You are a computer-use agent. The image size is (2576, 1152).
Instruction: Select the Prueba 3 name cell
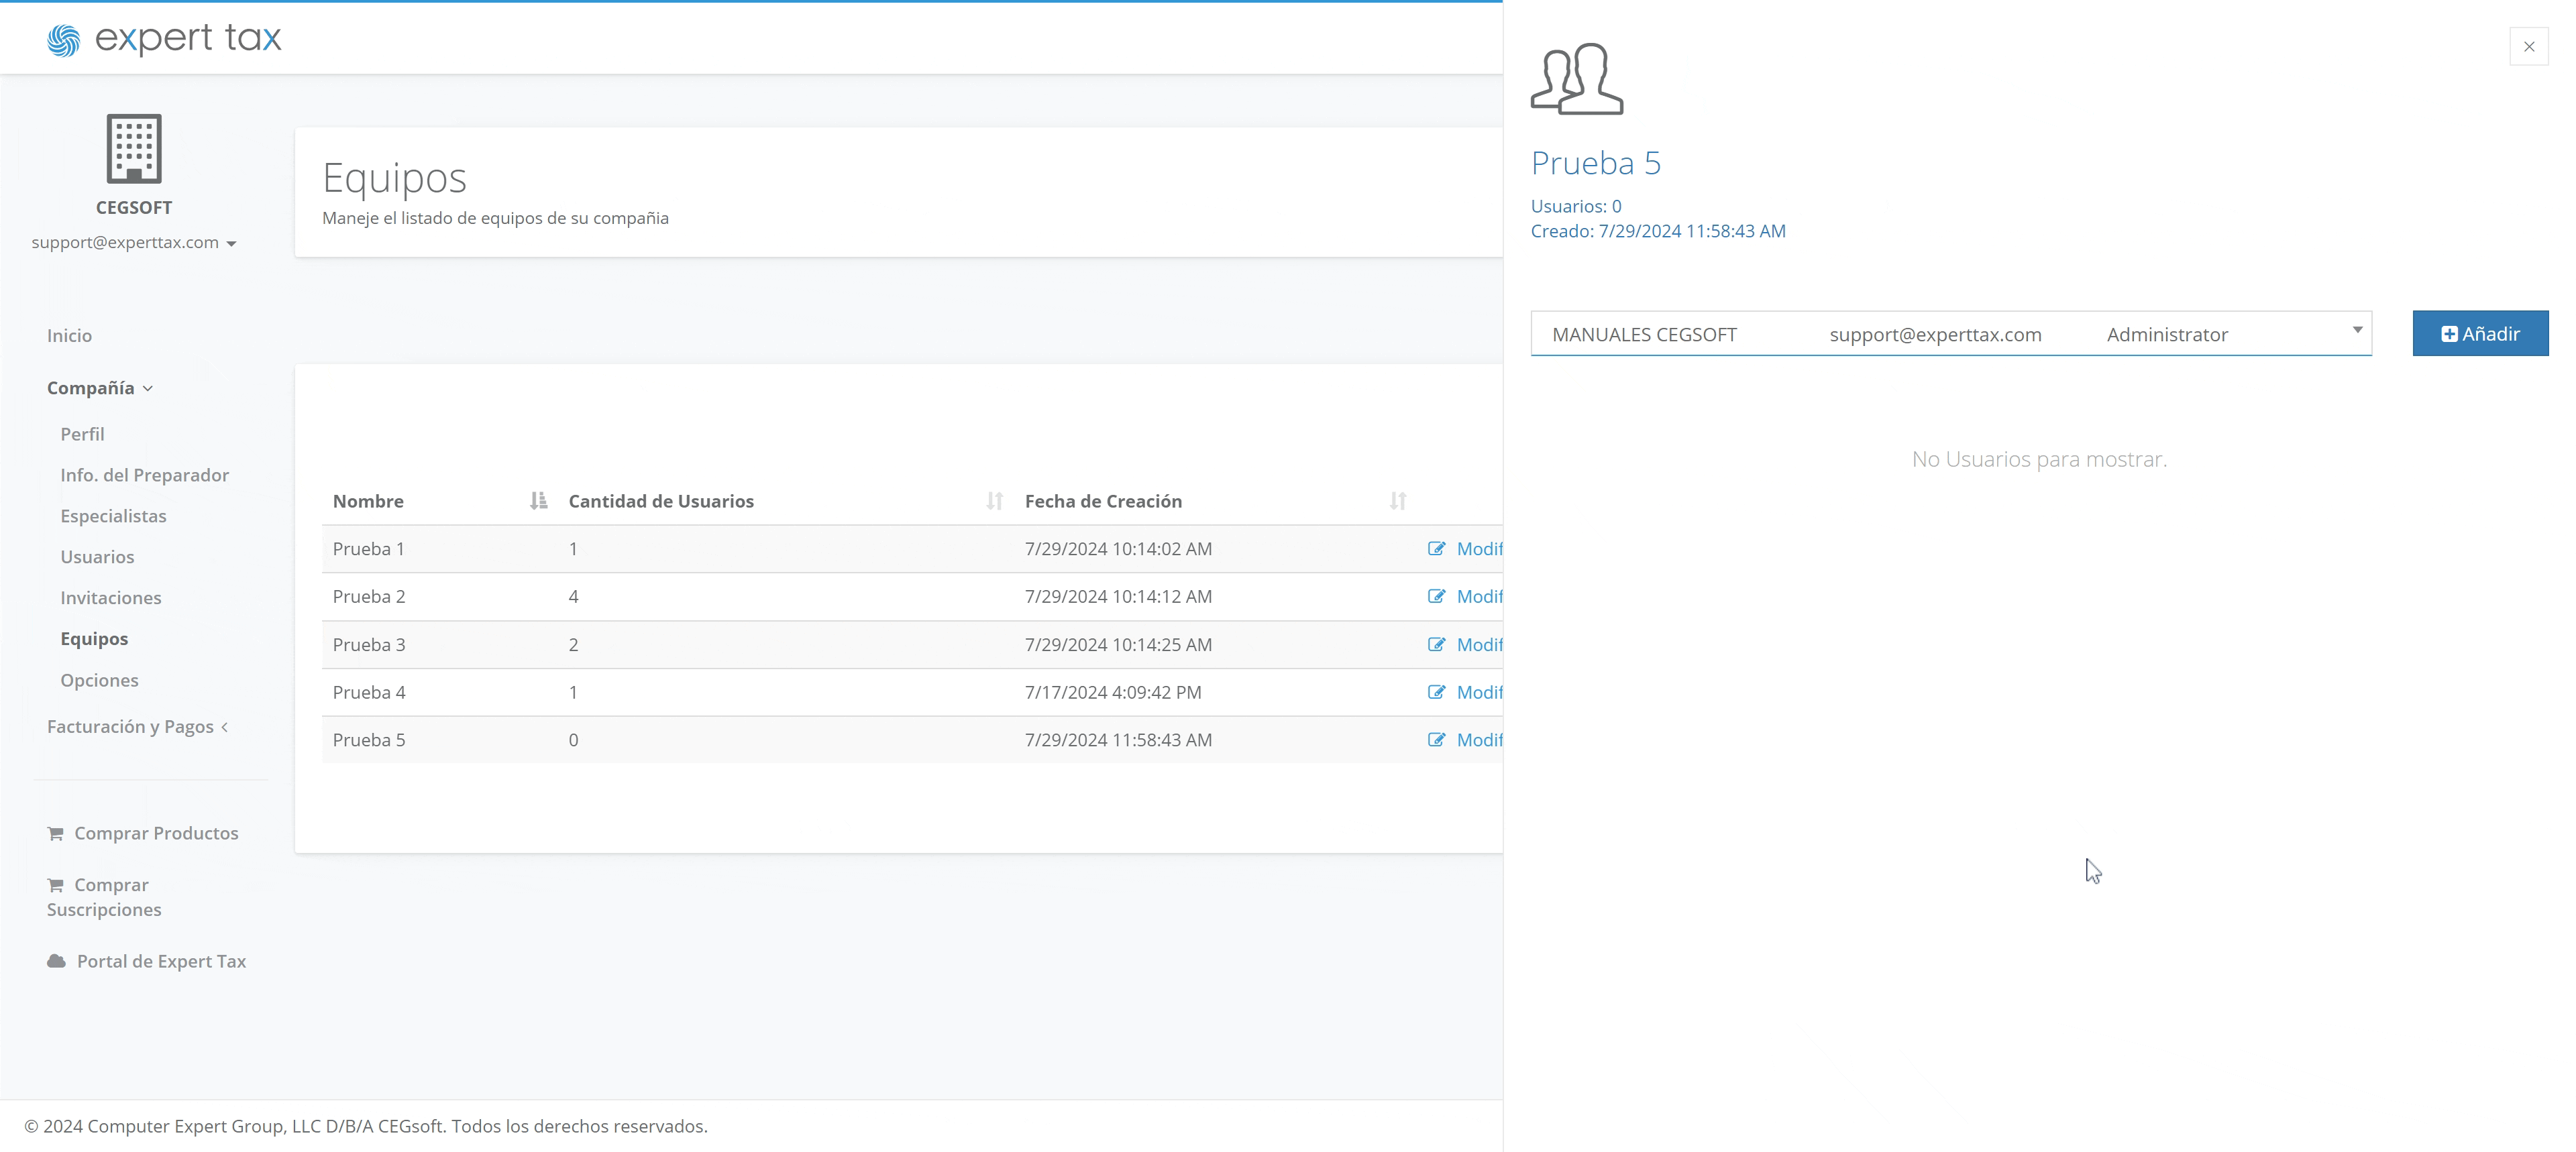tap(369, 645)
